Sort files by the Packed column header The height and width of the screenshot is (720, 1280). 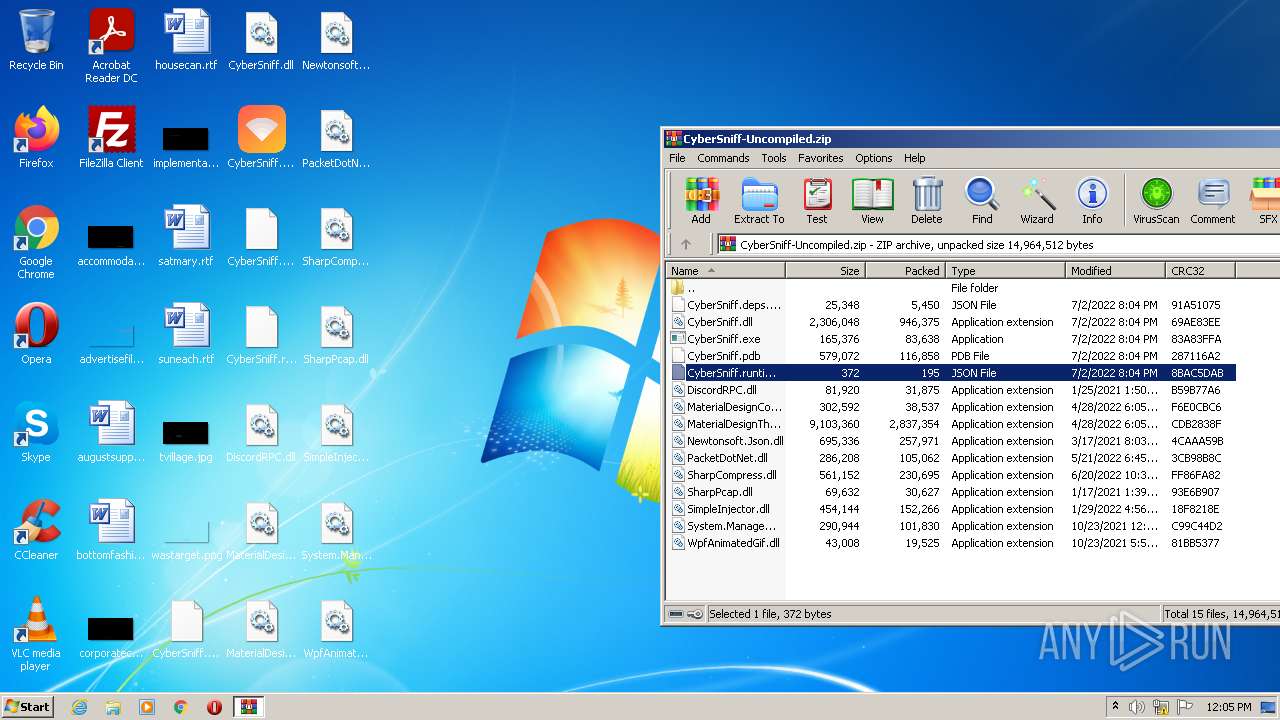905,270
